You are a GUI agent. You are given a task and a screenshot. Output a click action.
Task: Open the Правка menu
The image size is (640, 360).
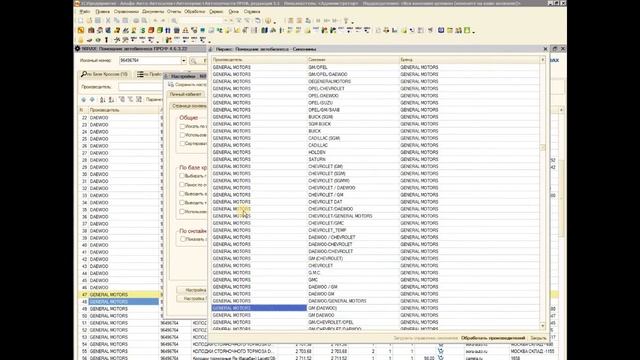[102, 12]
